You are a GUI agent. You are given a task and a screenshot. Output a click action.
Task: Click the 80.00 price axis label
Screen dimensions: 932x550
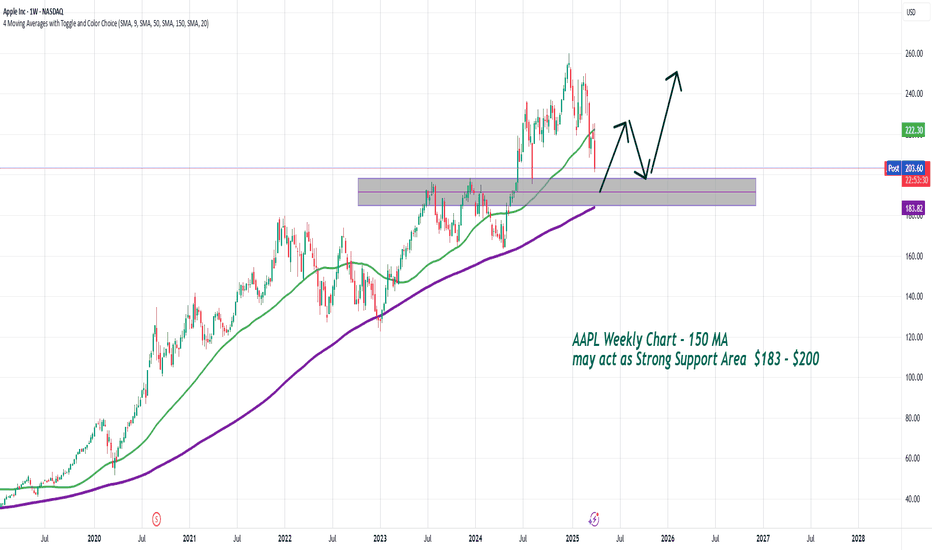(x=912, y=418)
